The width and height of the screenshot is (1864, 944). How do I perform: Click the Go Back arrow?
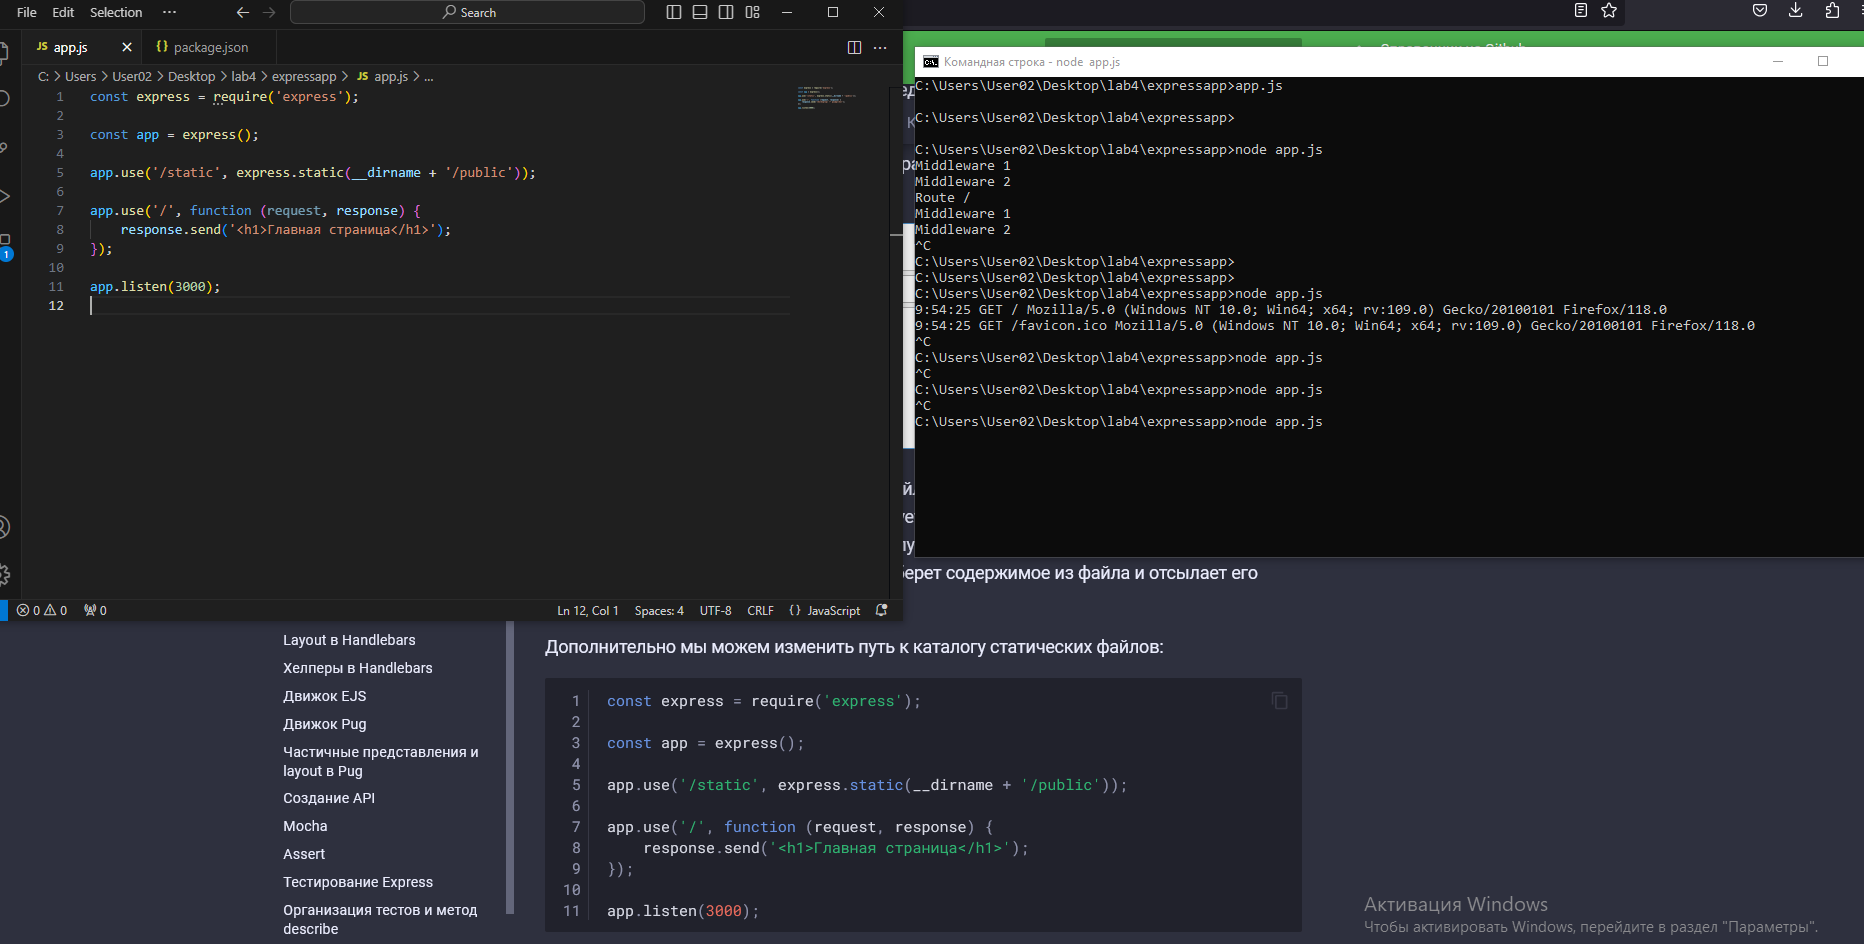pyautogui.click(x=242, y=12)
